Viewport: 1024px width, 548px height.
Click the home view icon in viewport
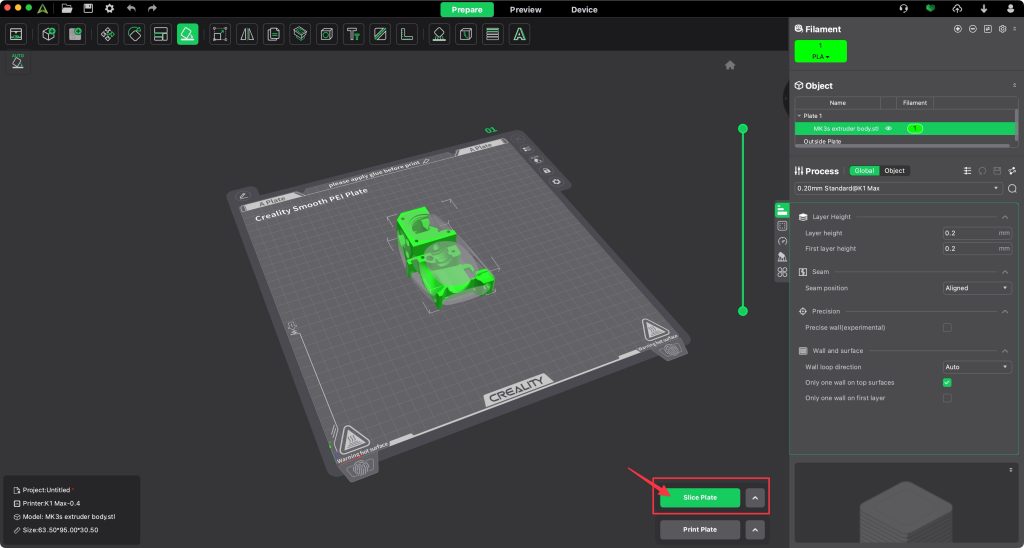pos(730,65)
